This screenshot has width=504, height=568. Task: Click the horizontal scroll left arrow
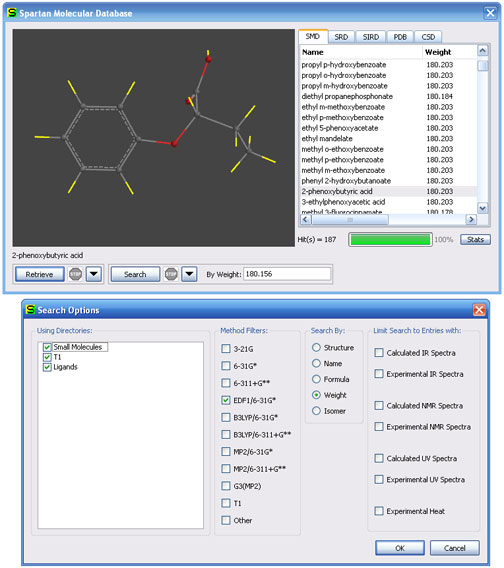[305, 219]
